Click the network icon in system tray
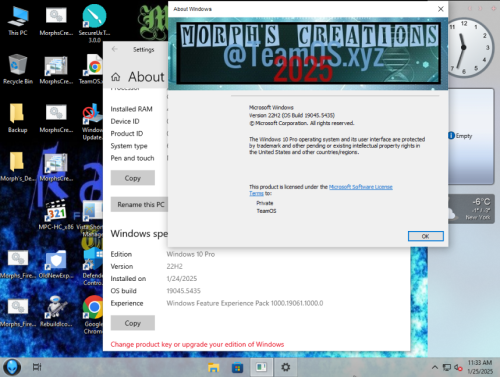The width and height of the screenshot is (500, 377). [447, 367]
